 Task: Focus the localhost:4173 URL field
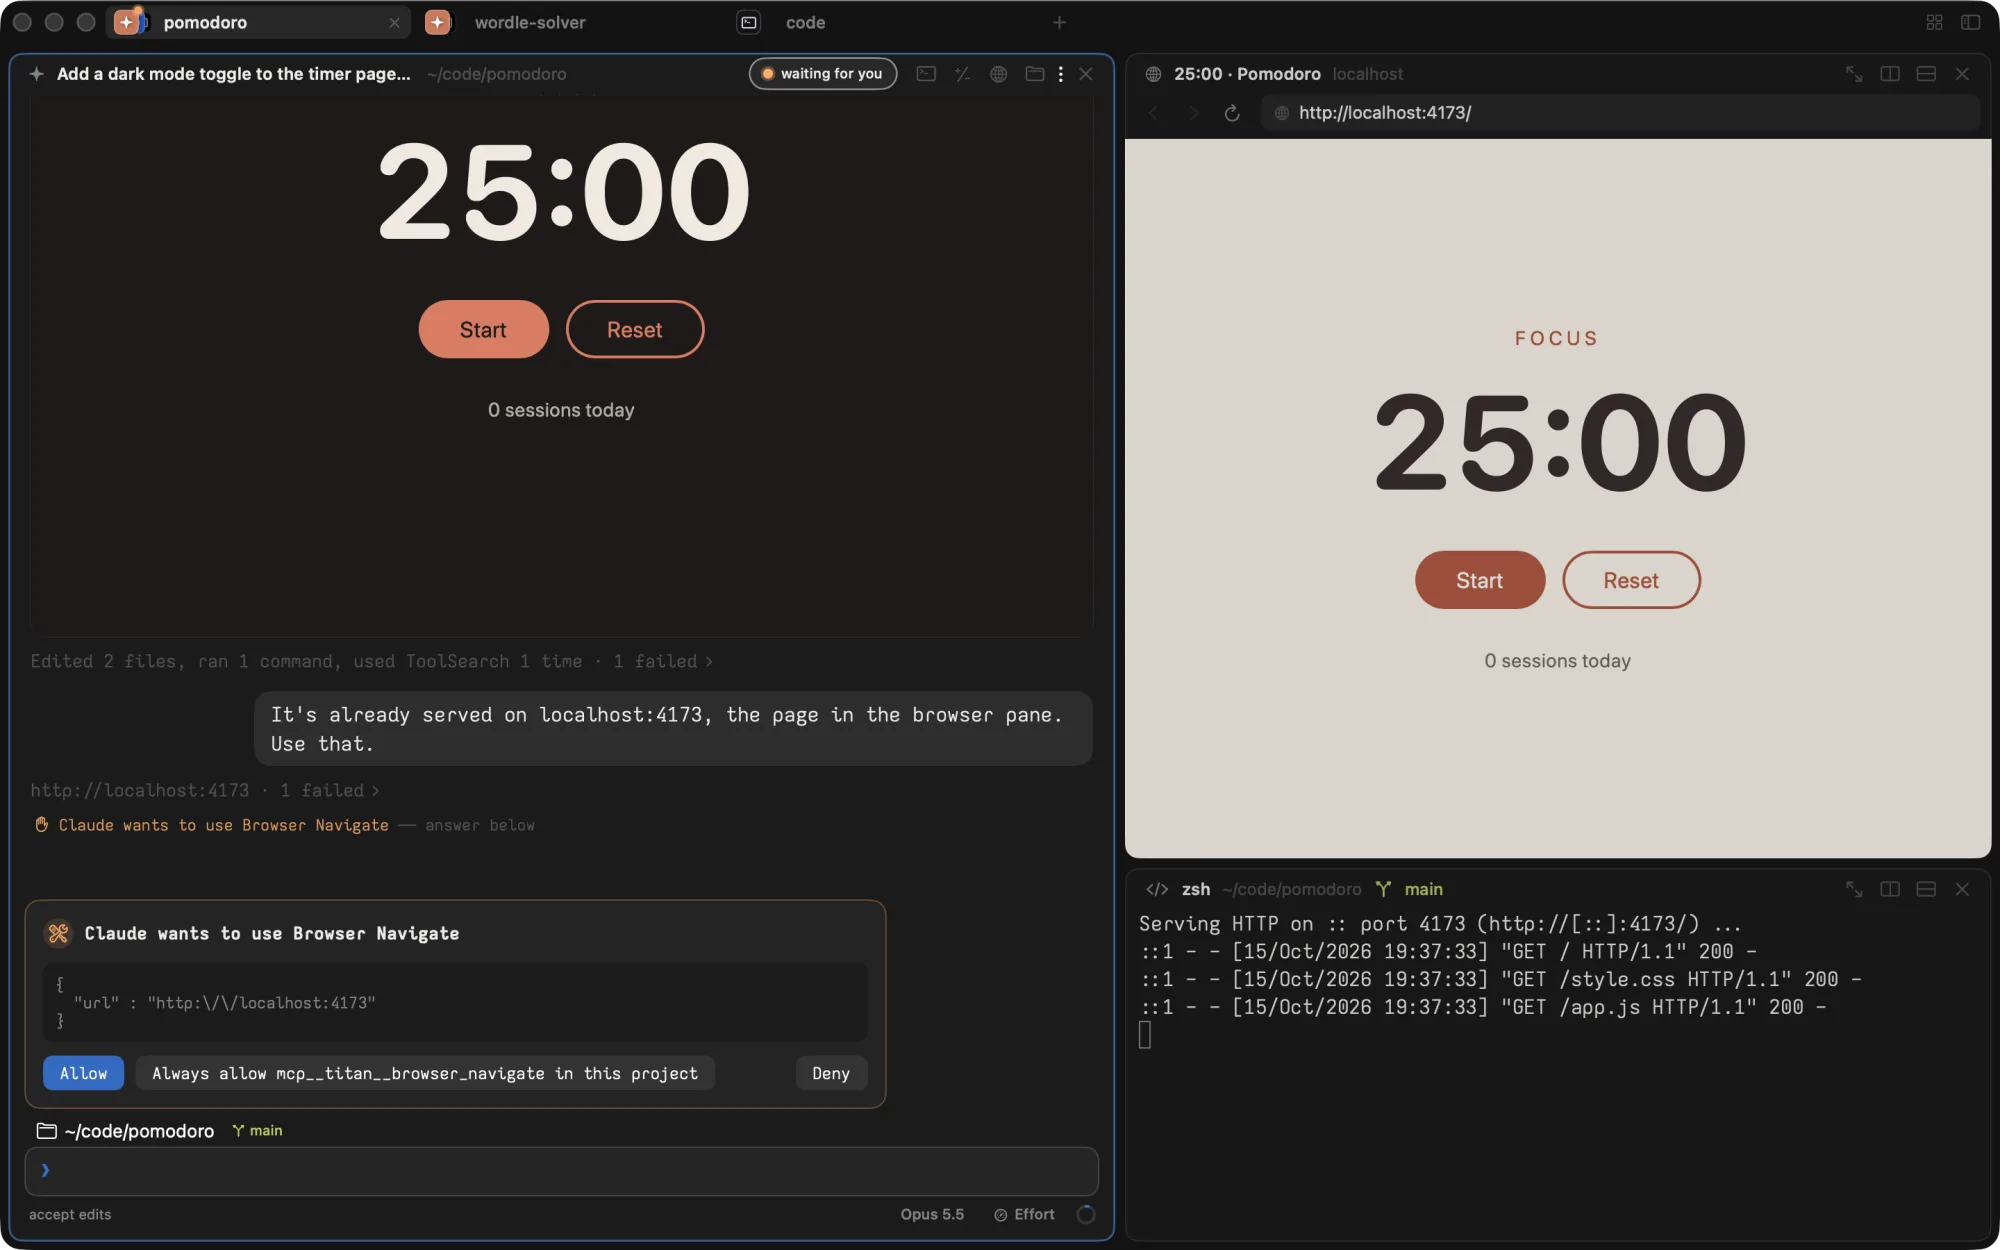coord(1620,113)
